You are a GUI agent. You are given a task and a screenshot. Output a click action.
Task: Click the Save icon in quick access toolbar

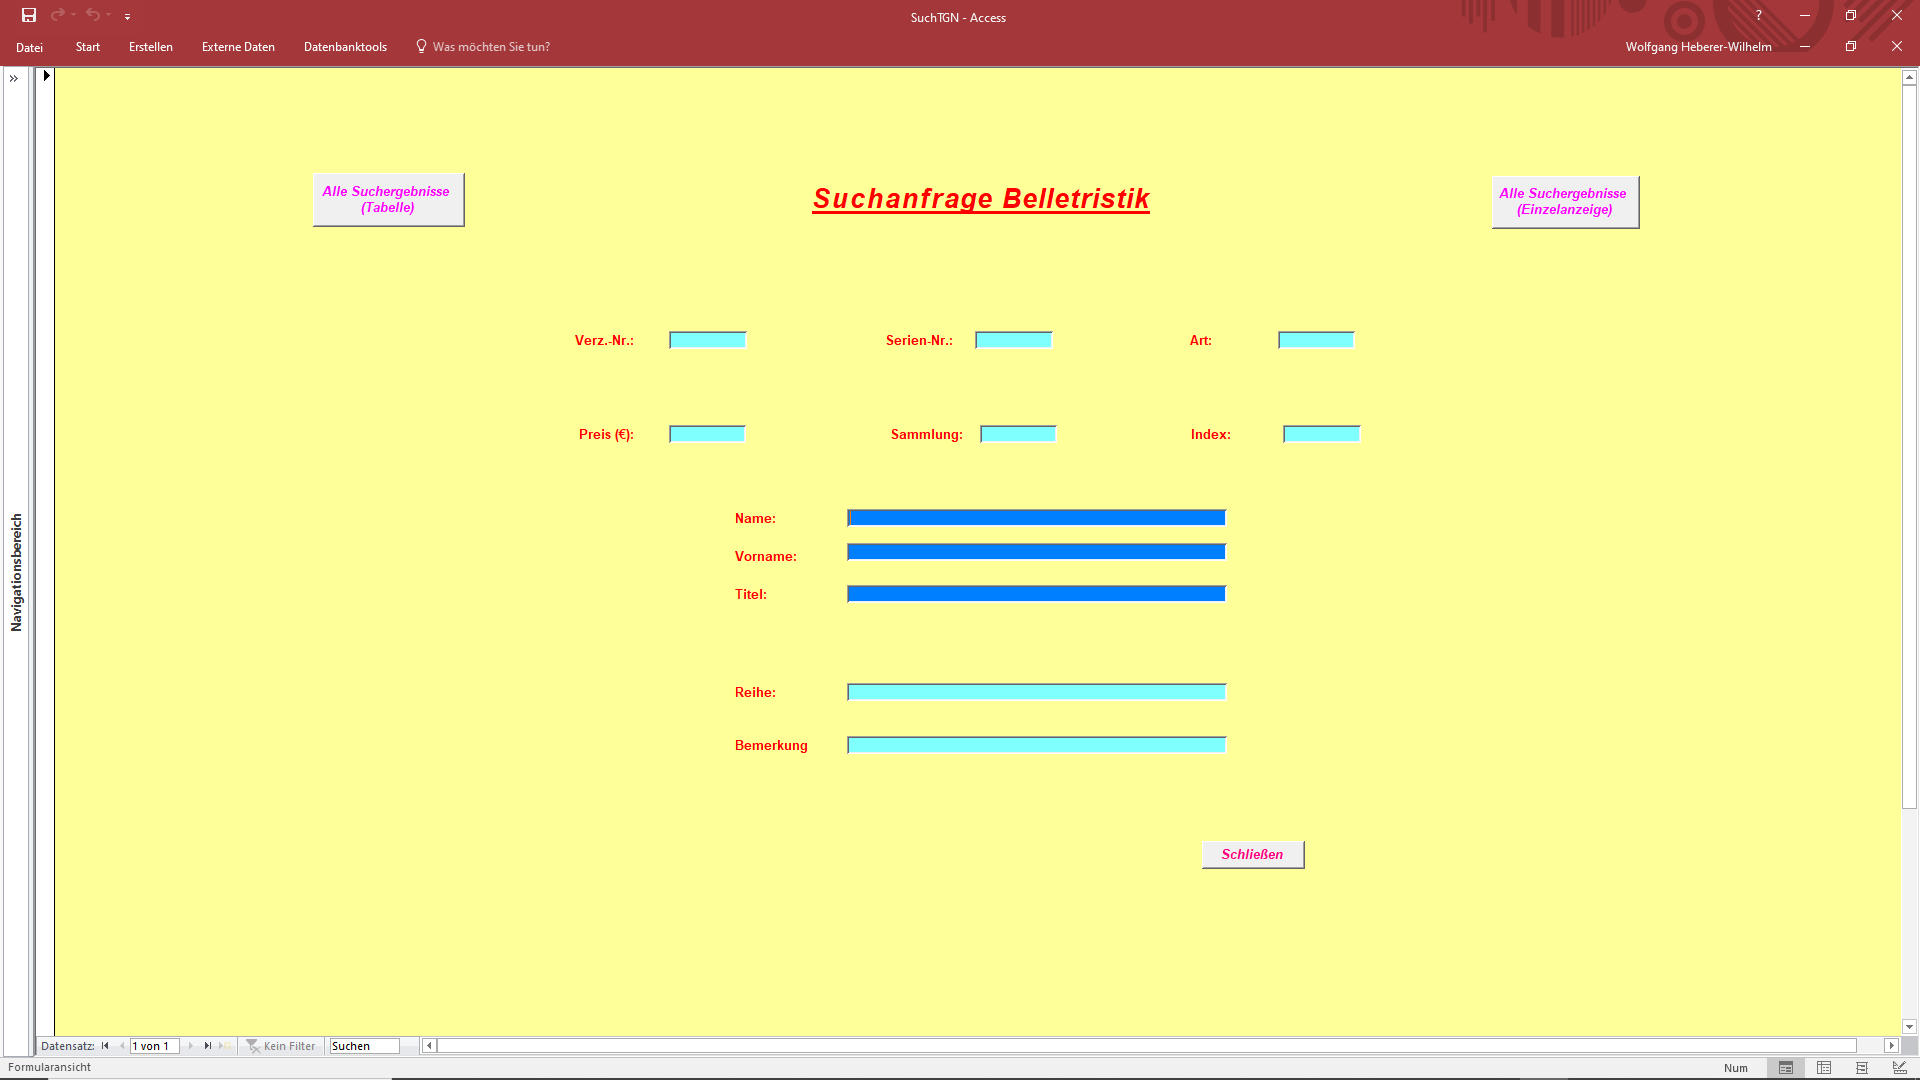[x=29, y=15]
